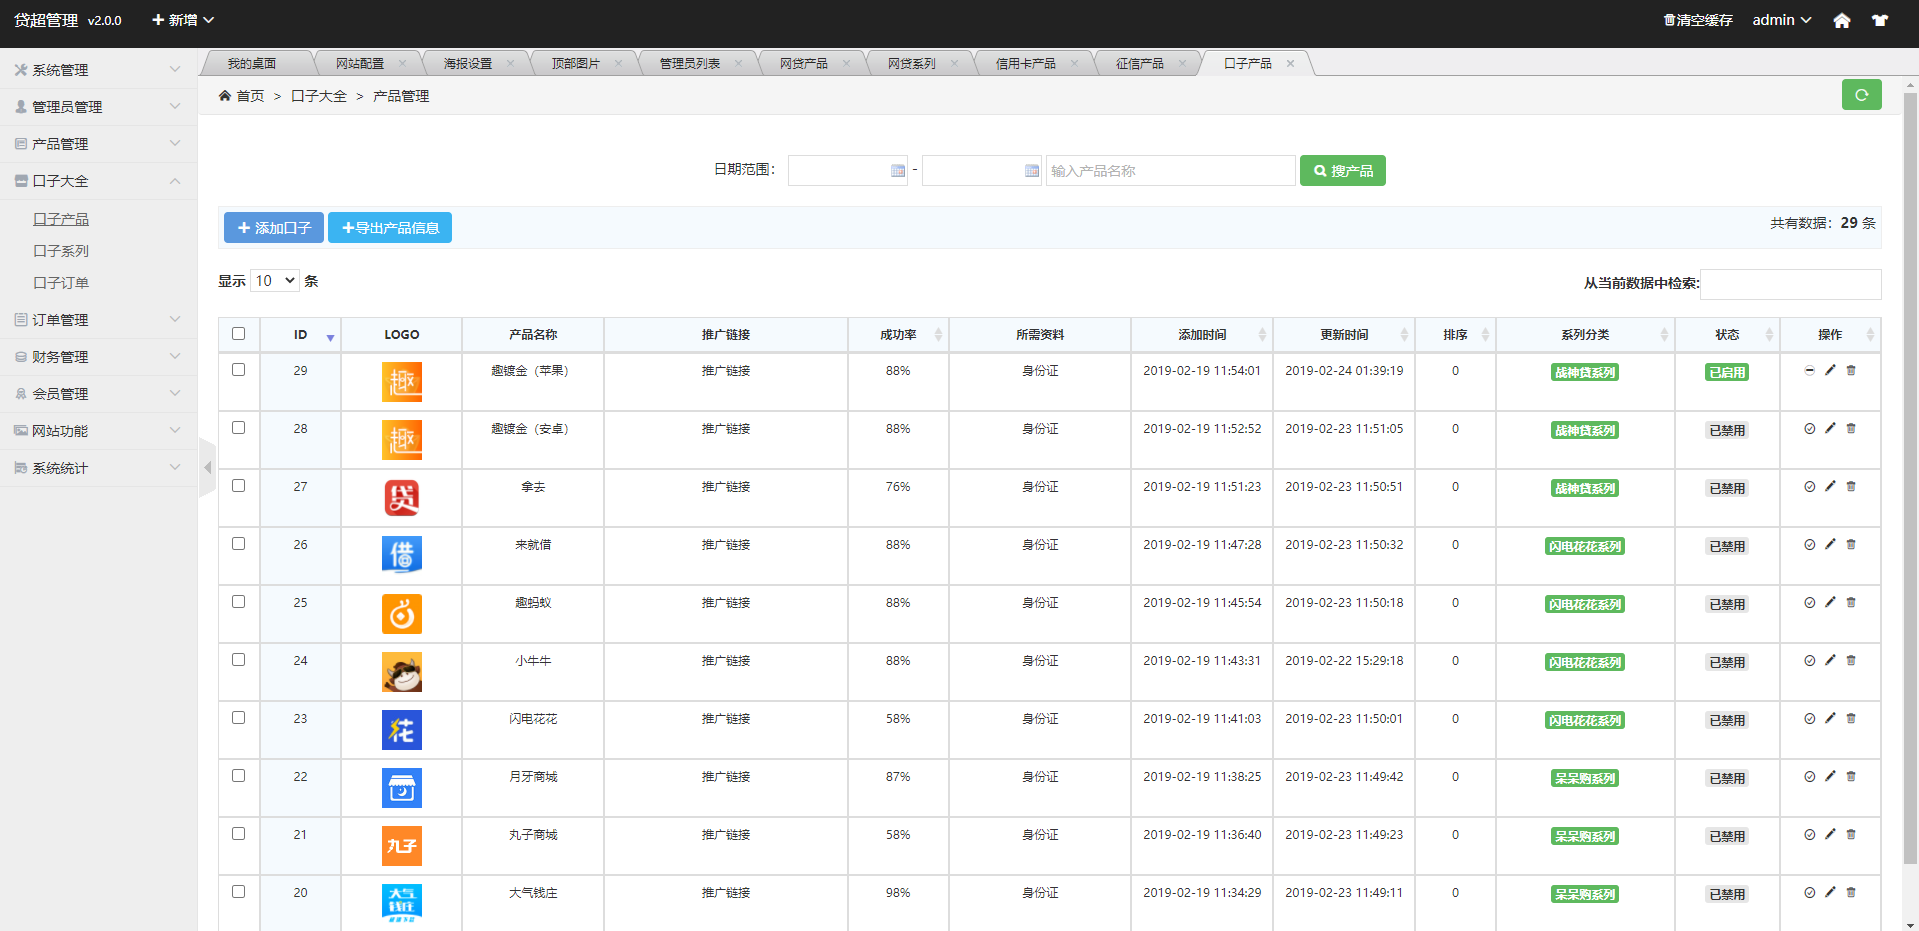Check the row 24 checkbox

(x=238, y=660)
